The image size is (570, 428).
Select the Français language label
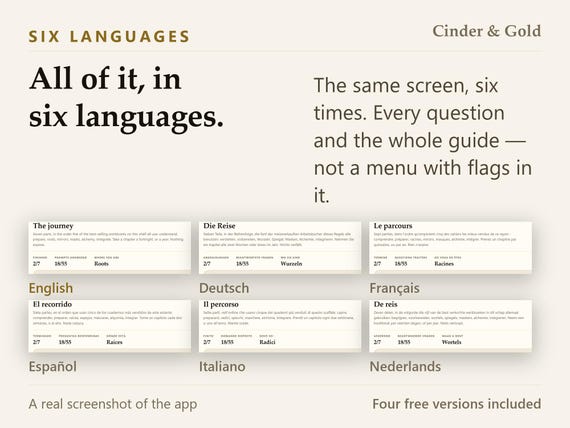click(x=394, y=289)
